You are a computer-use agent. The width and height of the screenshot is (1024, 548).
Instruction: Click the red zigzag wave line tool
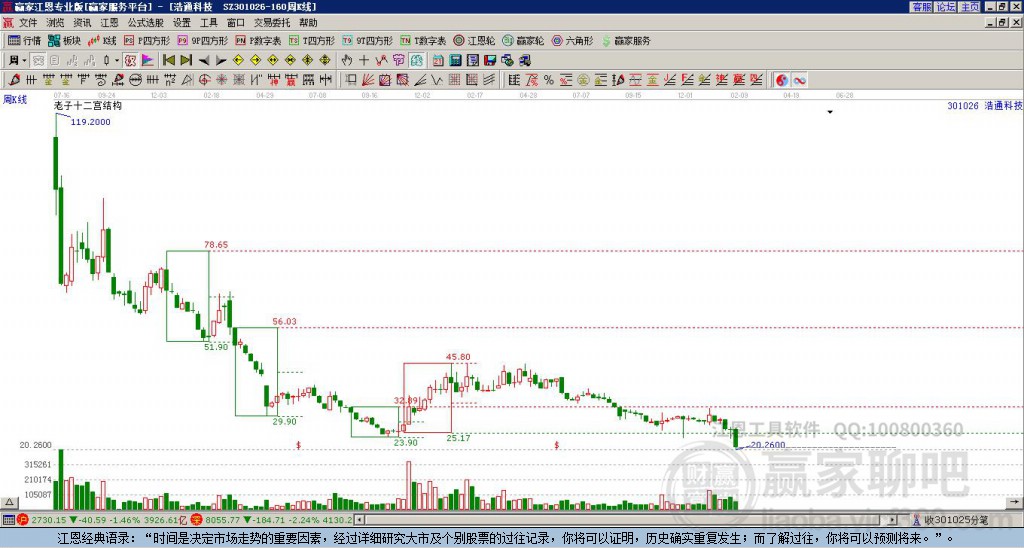pos(381,61)
